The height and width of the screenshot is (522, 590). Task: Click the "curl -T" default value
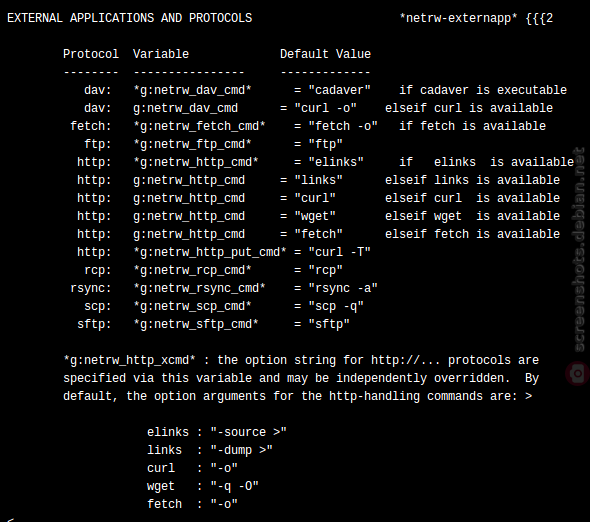(x=339, y=252)
